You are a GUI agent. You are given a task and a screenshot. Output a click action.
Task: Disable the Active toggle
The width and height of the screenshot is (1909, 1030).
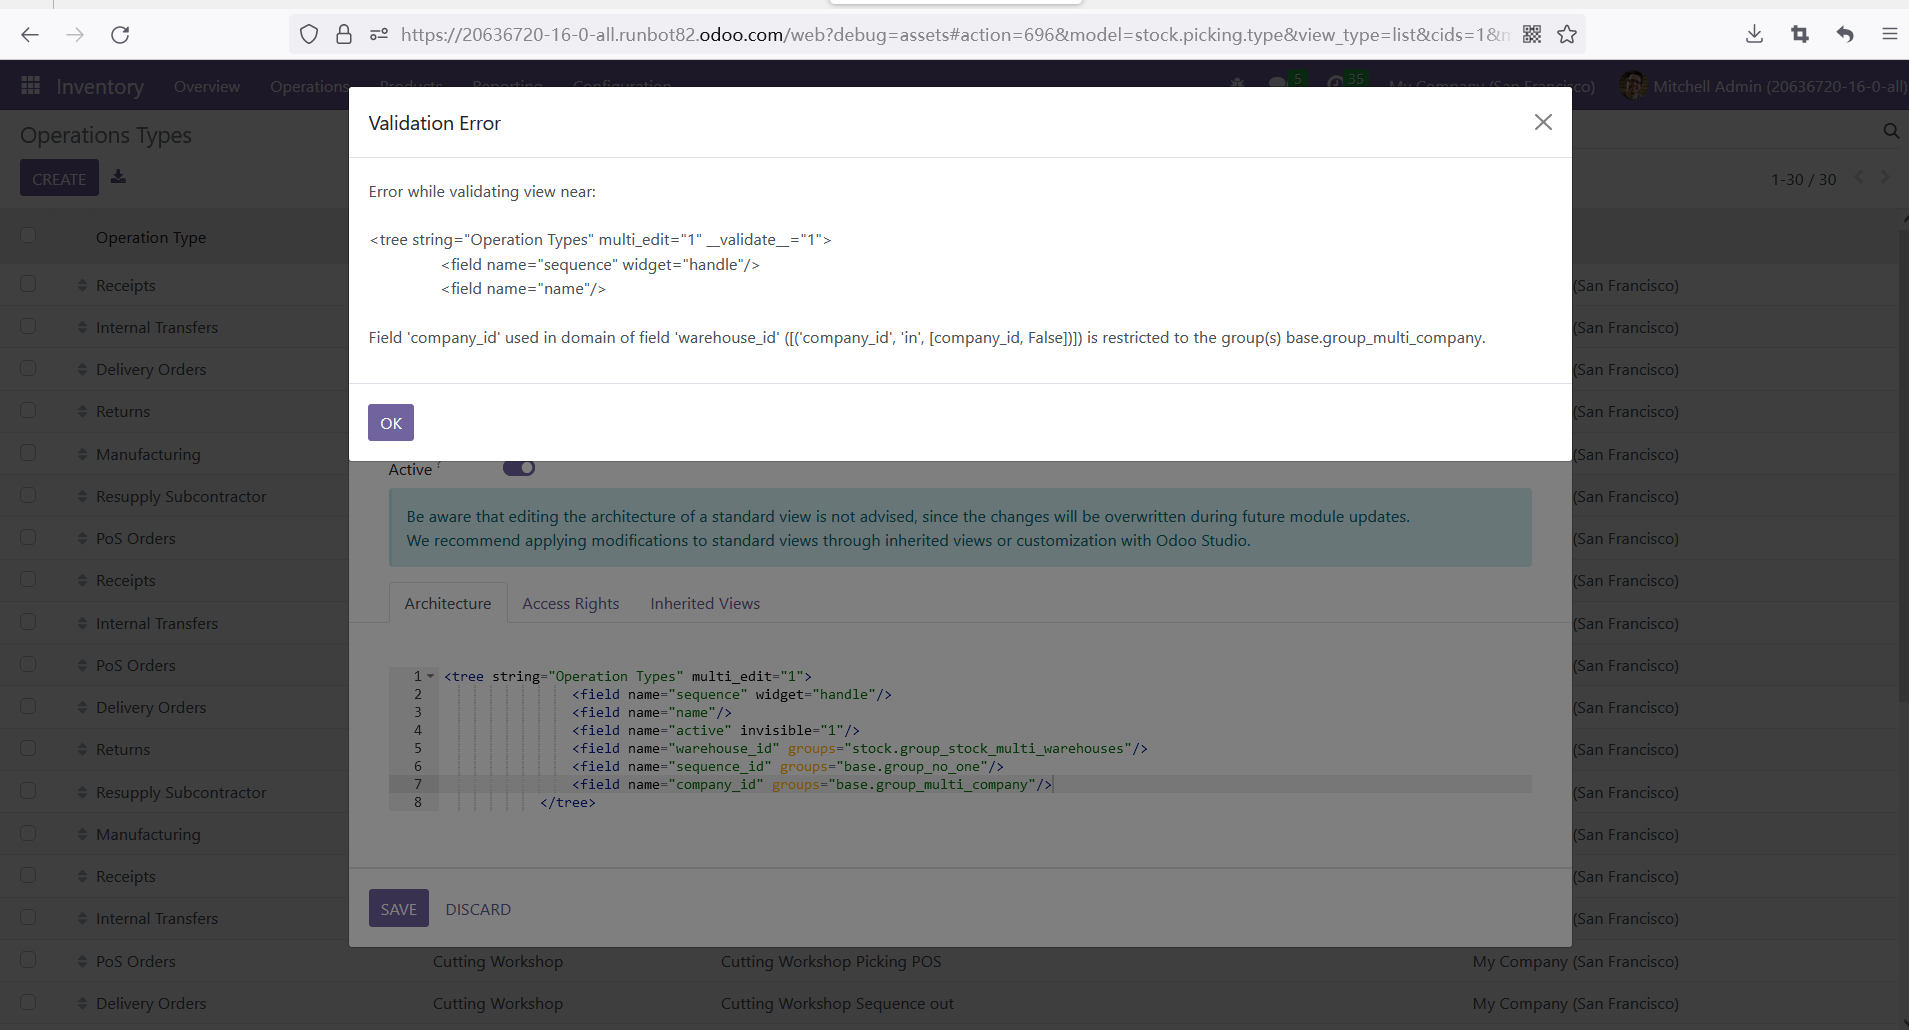[x=519, y=467]
